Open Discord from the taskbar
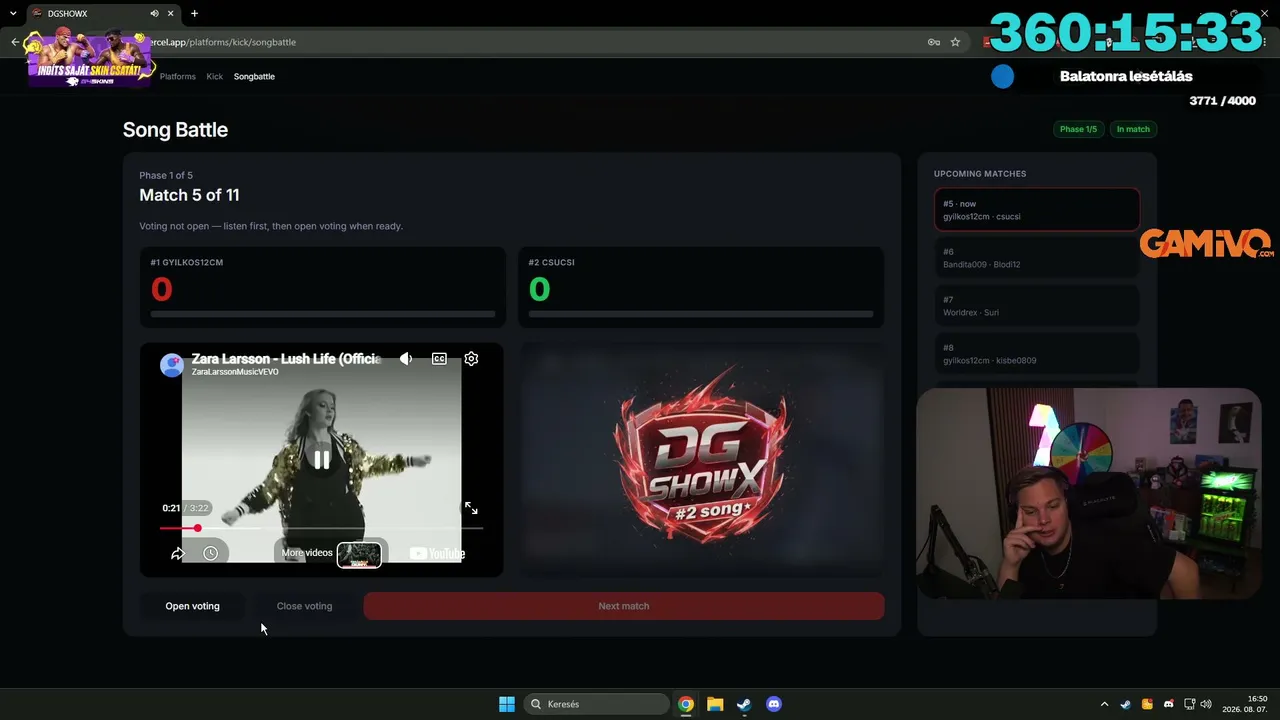 click(x=773, y=704)
